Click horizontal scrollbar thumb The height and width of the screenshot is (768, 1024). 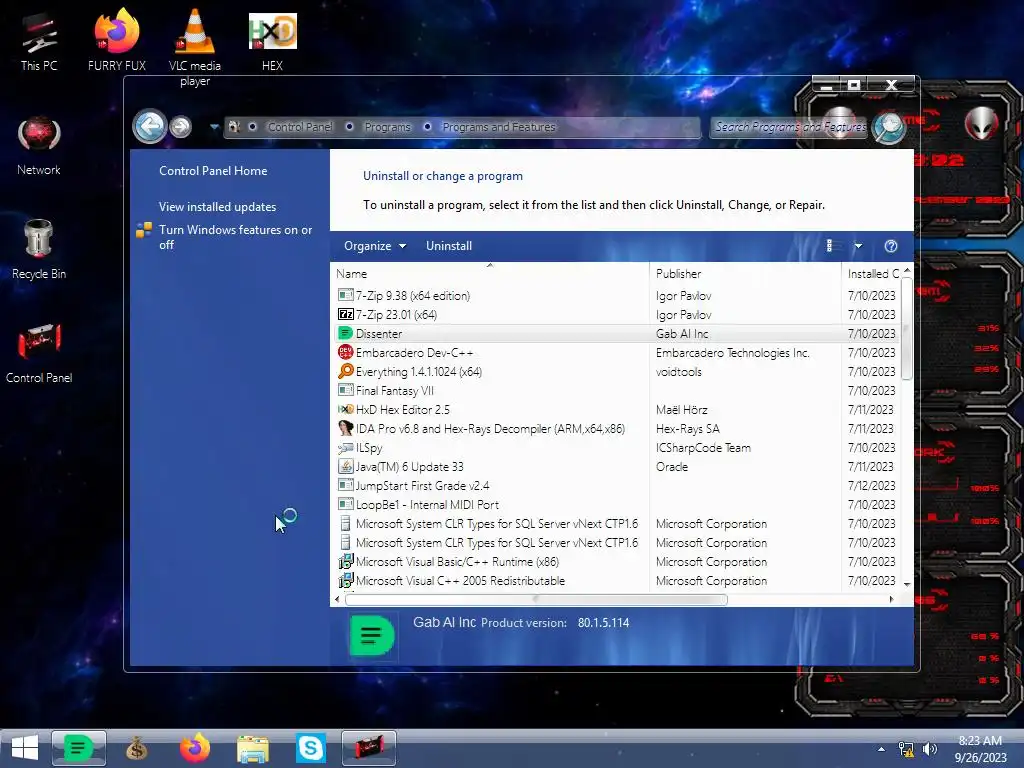(536, 600)
